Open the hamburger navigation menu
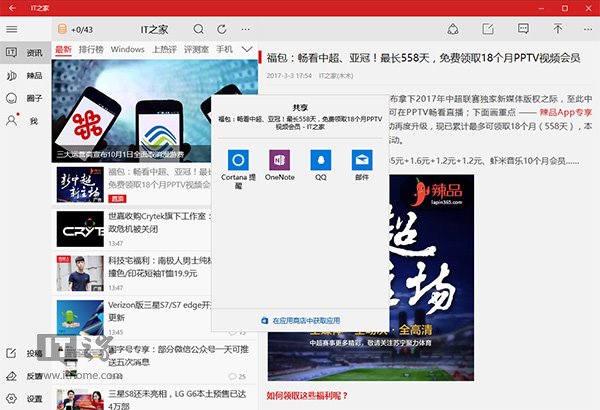This screenshot has height=410, width=600. 12,29
